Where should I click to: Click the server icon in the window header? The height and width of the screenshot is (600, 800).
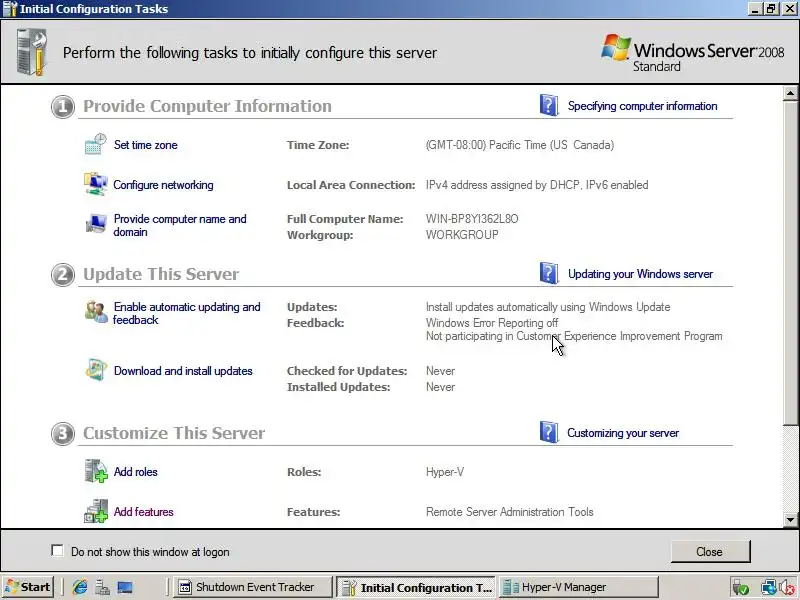pyautogui.click(x=32, y=52)
